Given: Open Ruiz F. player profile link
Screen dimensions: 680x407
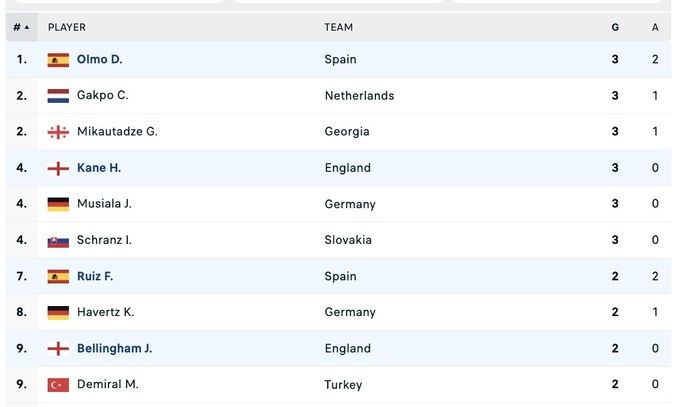Looking at the screenshot, I should [x=95, y=276].
